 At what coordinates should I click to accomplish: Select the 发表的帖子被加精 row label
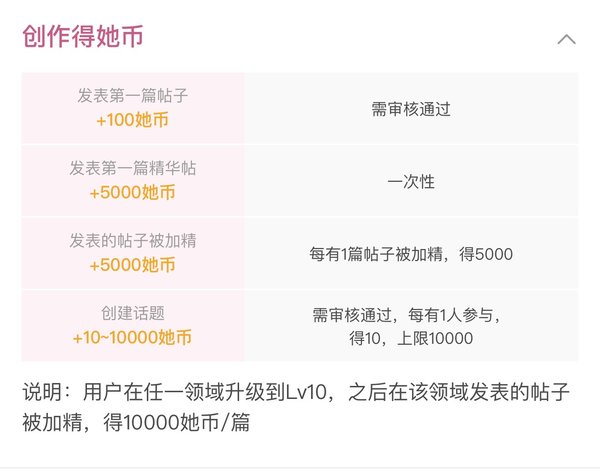pos(132,241)
